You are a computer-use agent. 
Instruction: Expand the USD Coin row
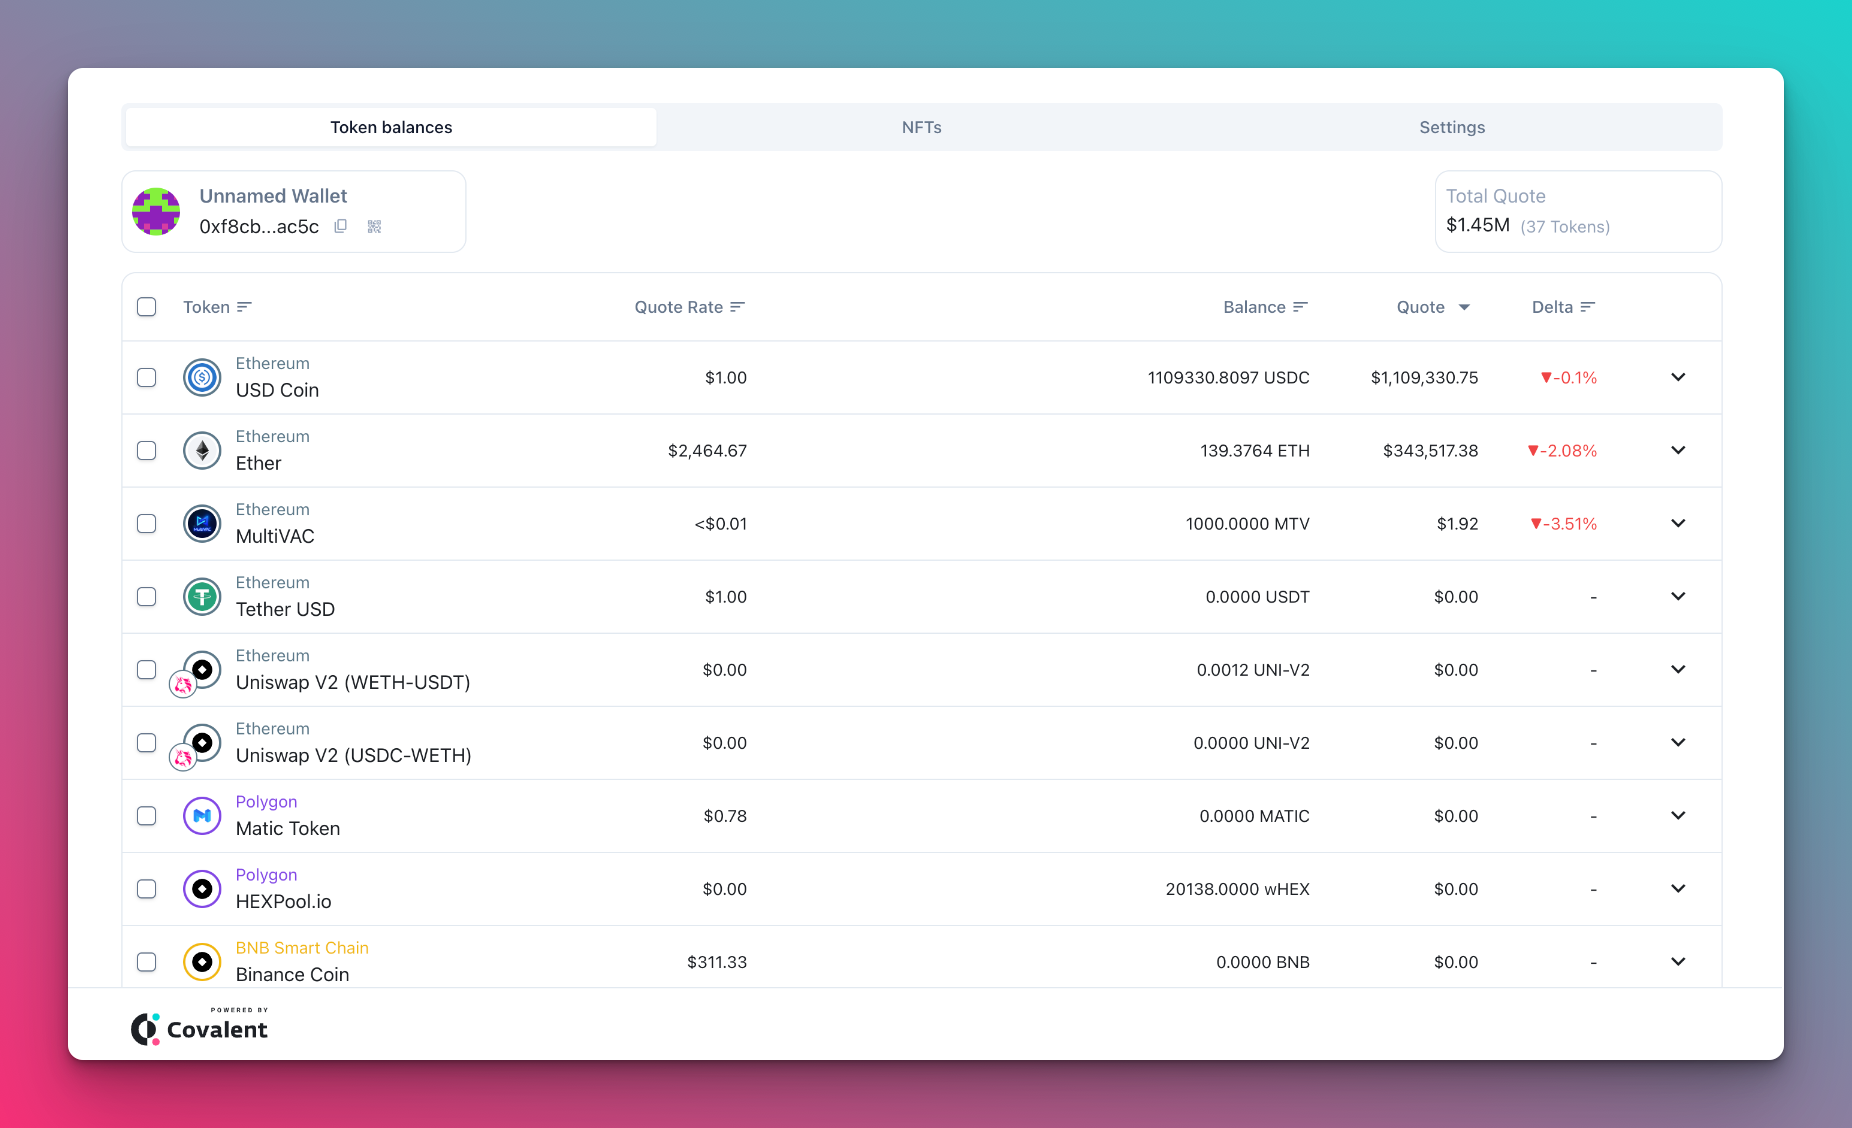(1678, 377)
